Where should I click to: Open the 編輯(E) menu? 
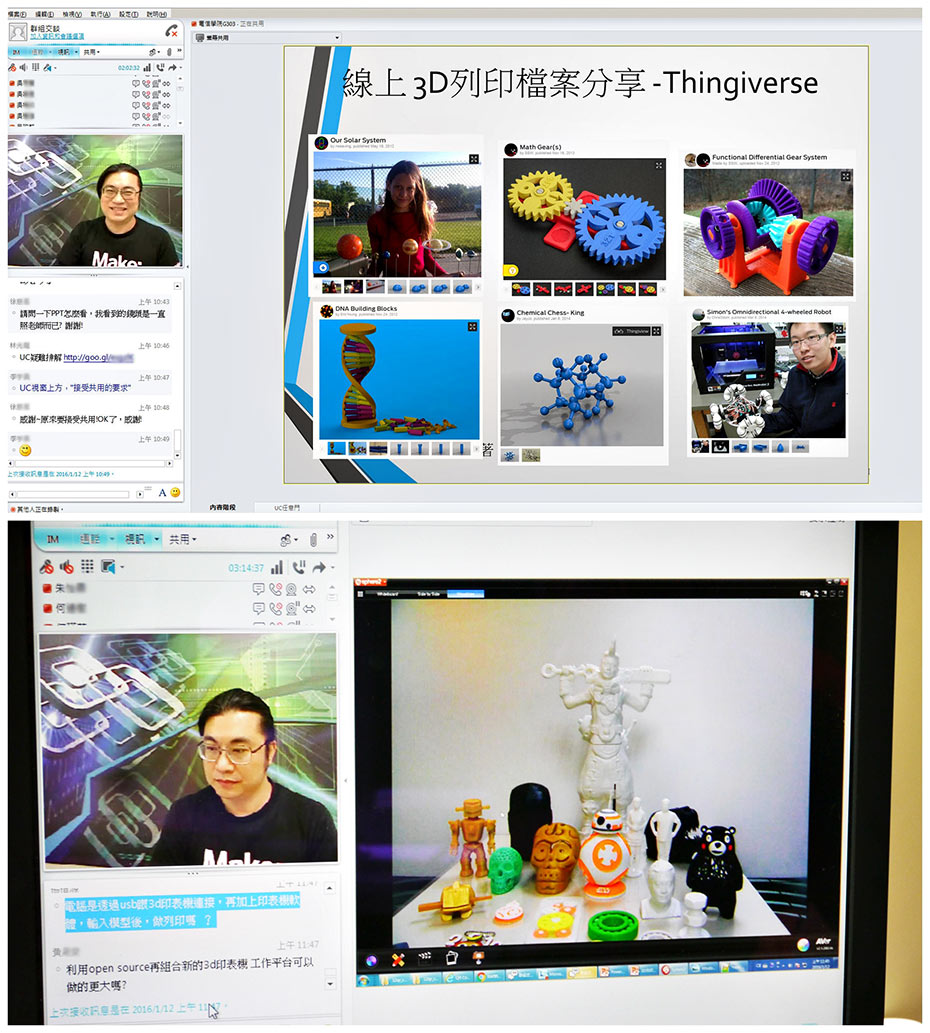point(45,14)
